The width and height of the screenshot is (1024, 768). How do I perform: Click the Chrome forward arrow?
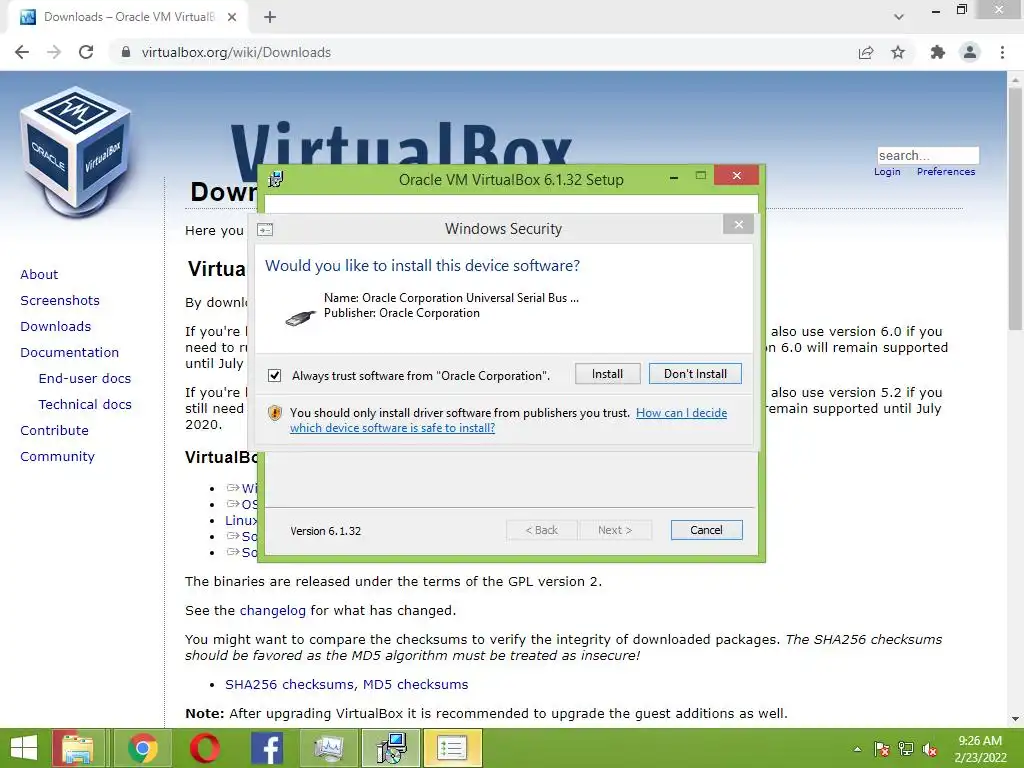(x=54, y=52)
